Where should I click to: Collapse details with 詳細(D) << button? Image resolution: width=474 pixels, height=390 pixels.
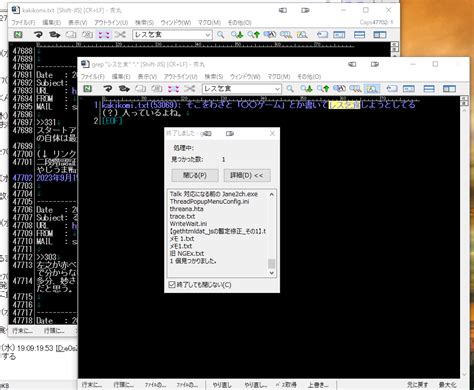(247, 175)
